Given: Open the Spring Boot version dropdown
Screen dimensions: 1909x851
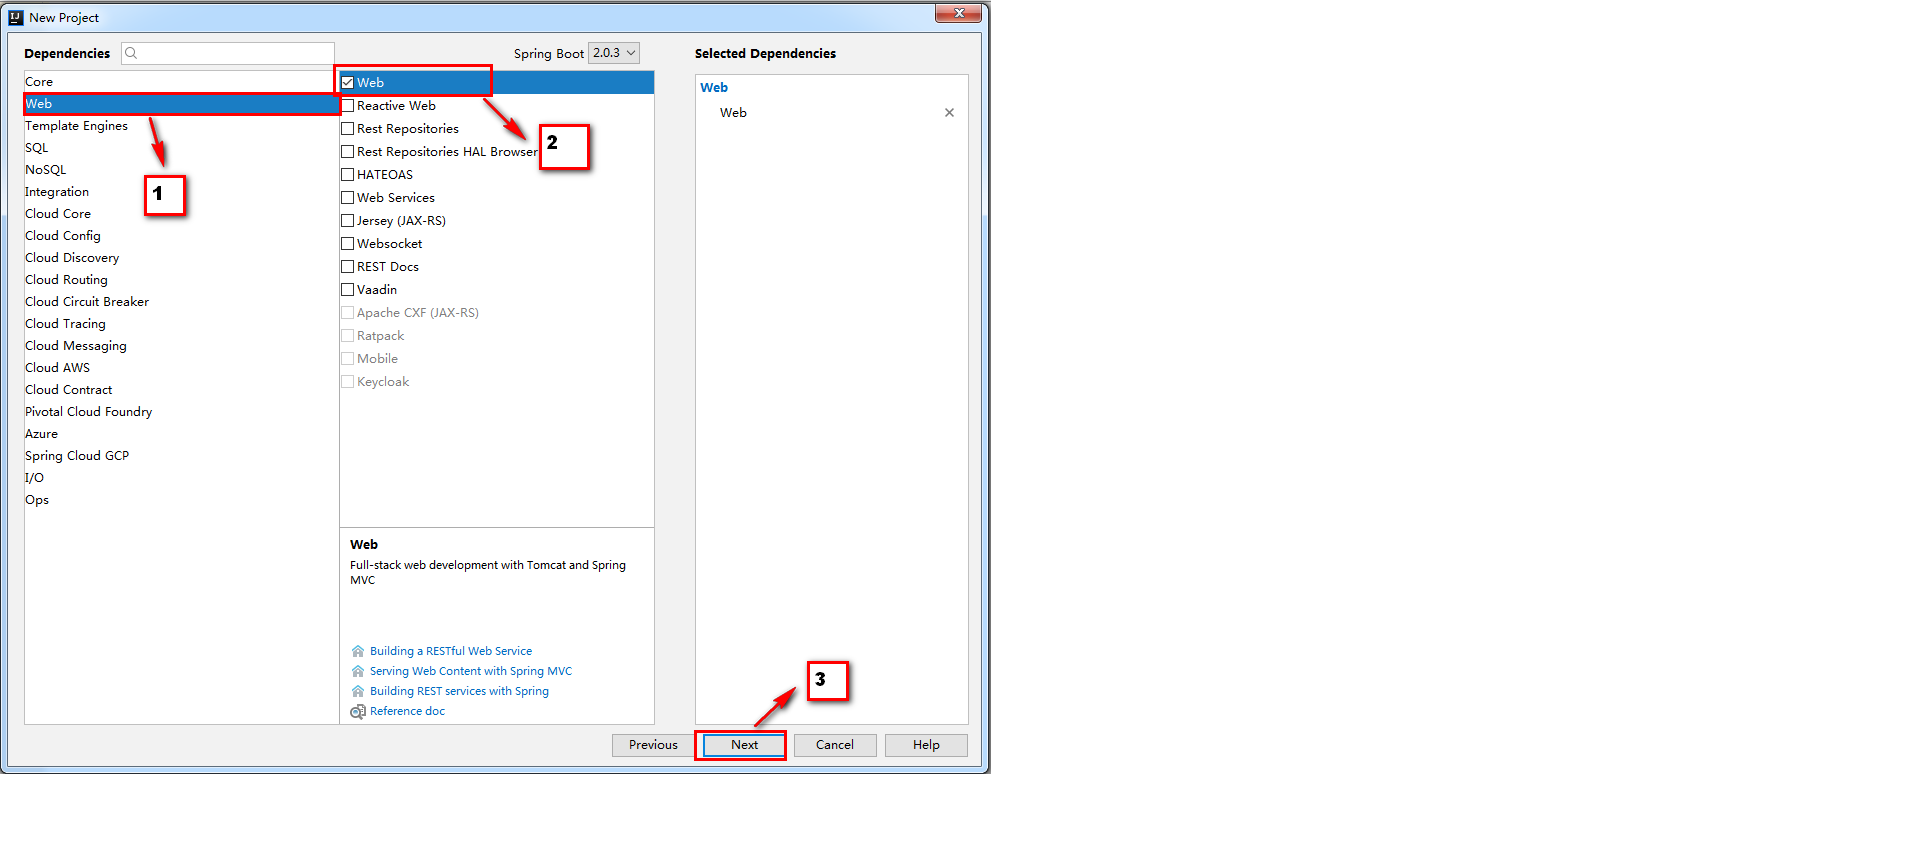Looking at the screenshot, I should [614, 53].
